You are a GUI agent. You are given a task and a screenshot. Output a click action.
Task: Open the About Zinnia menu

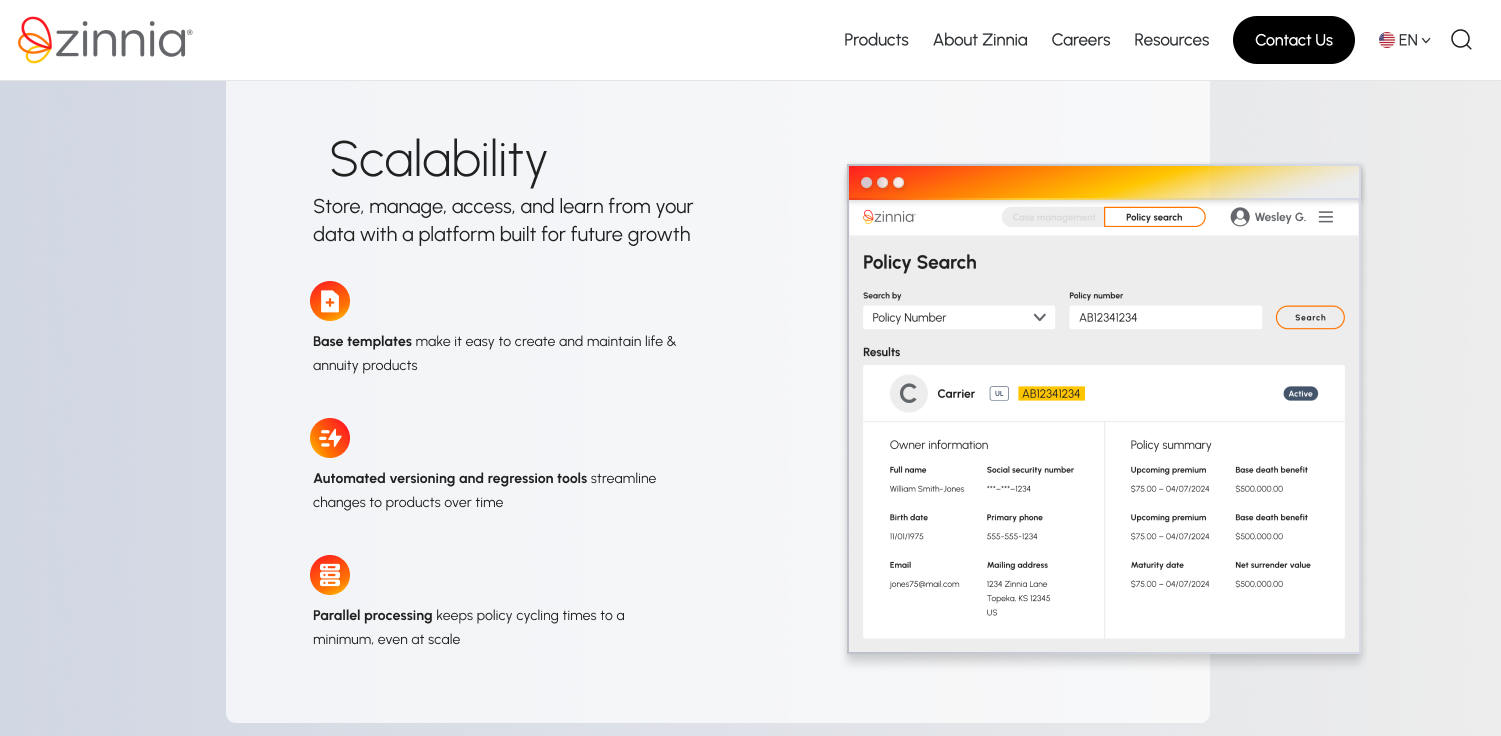(980, 40)
